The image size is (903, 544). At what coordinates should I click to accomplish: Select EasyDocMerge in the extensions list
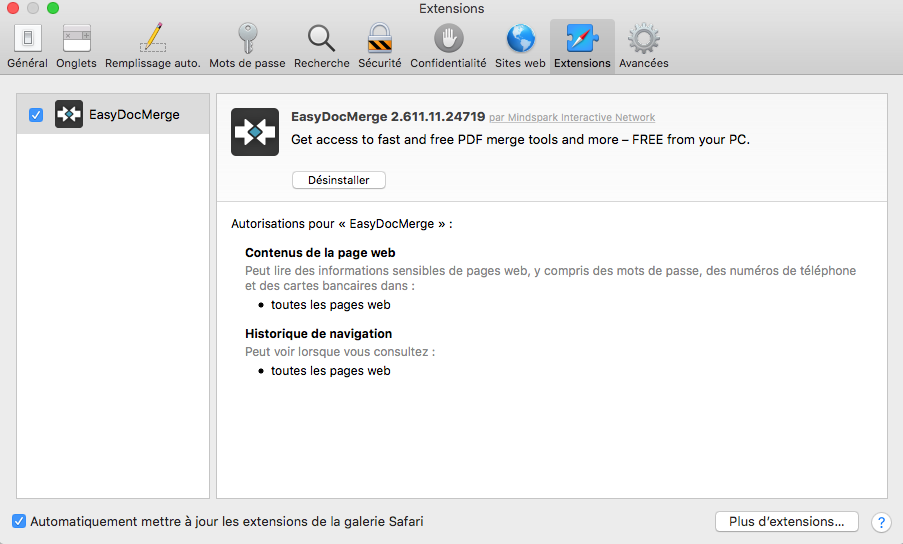(113, 114)
